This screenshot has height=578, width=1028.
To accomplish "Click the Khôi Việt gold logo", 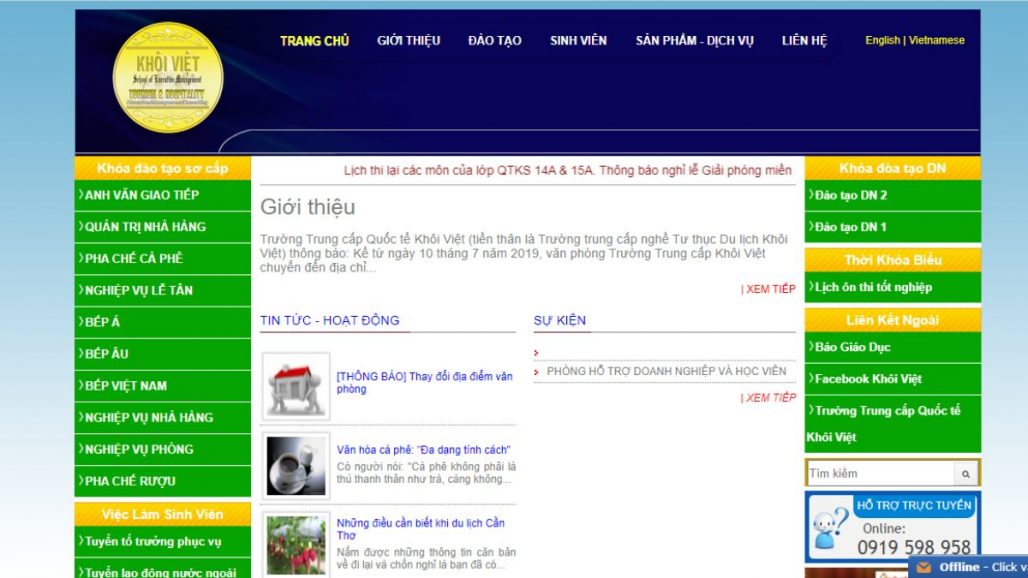I will (x=168, y=77).
